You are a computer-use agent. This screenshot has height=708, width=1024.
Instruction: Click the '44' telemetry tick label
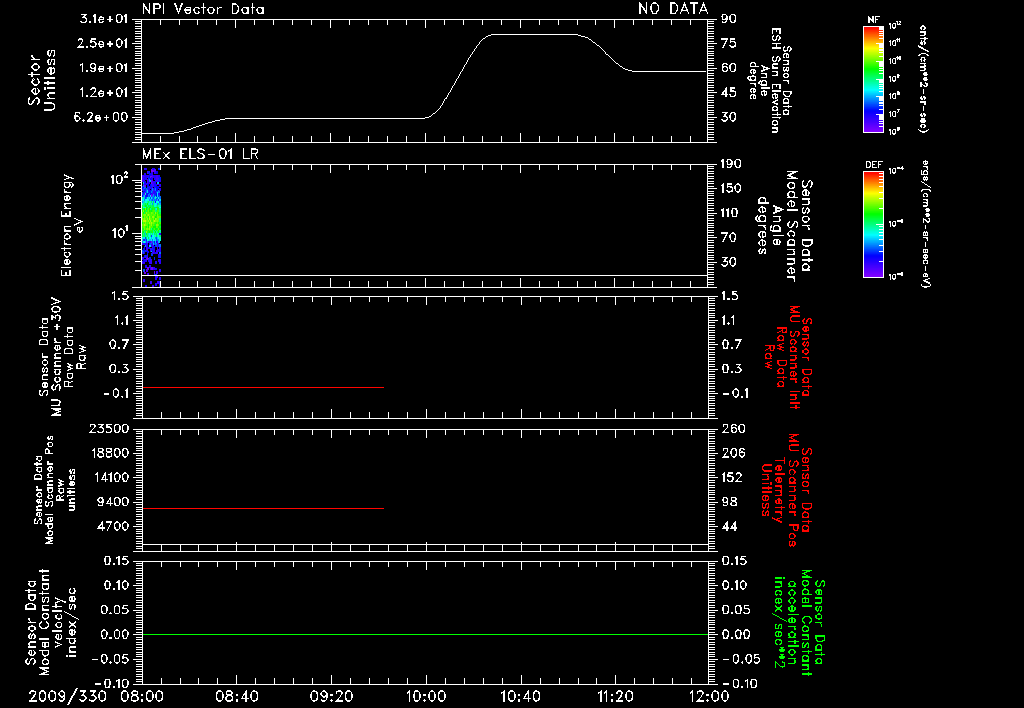(729, 526)
